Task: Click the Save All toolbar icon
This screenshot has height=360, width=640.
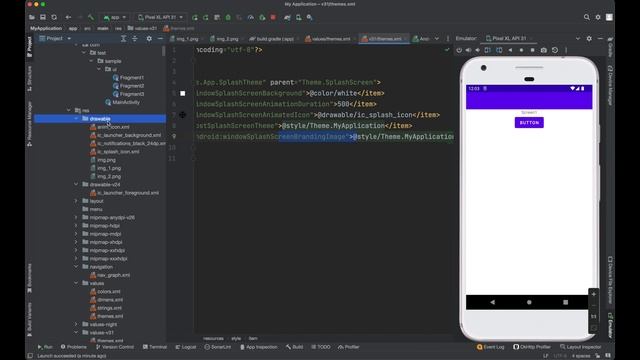Action: [x=43, y=18]
